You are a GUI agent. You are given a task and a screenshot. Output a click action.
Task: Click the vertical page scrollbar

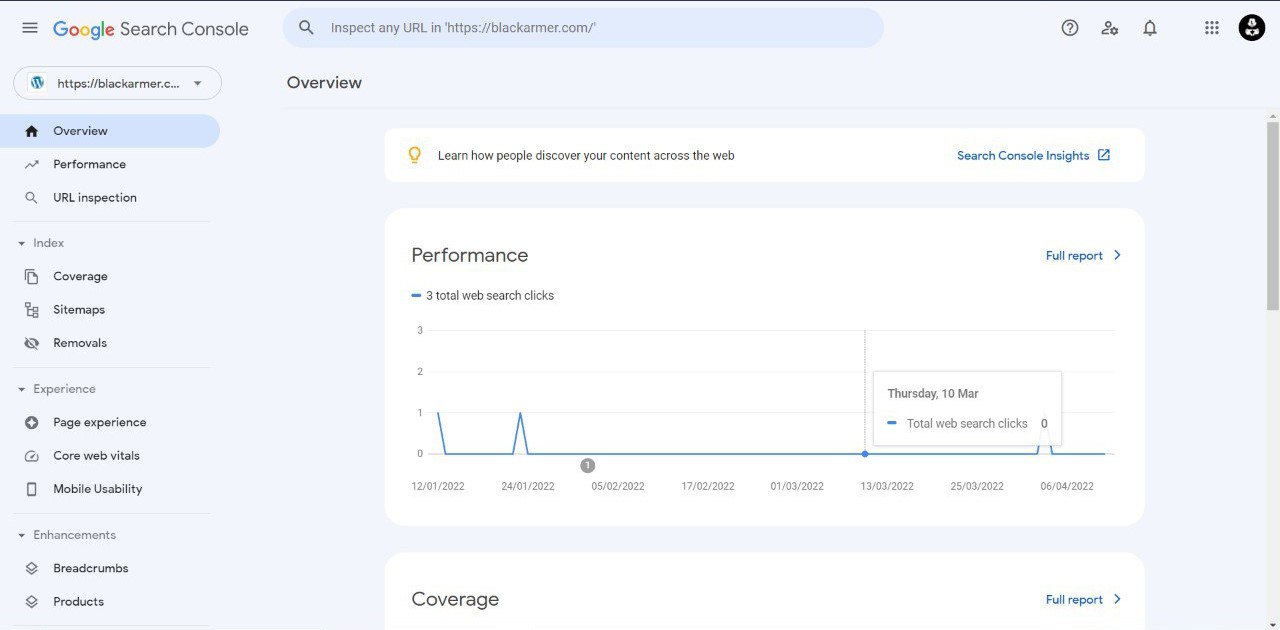[x=1272, y=215]
